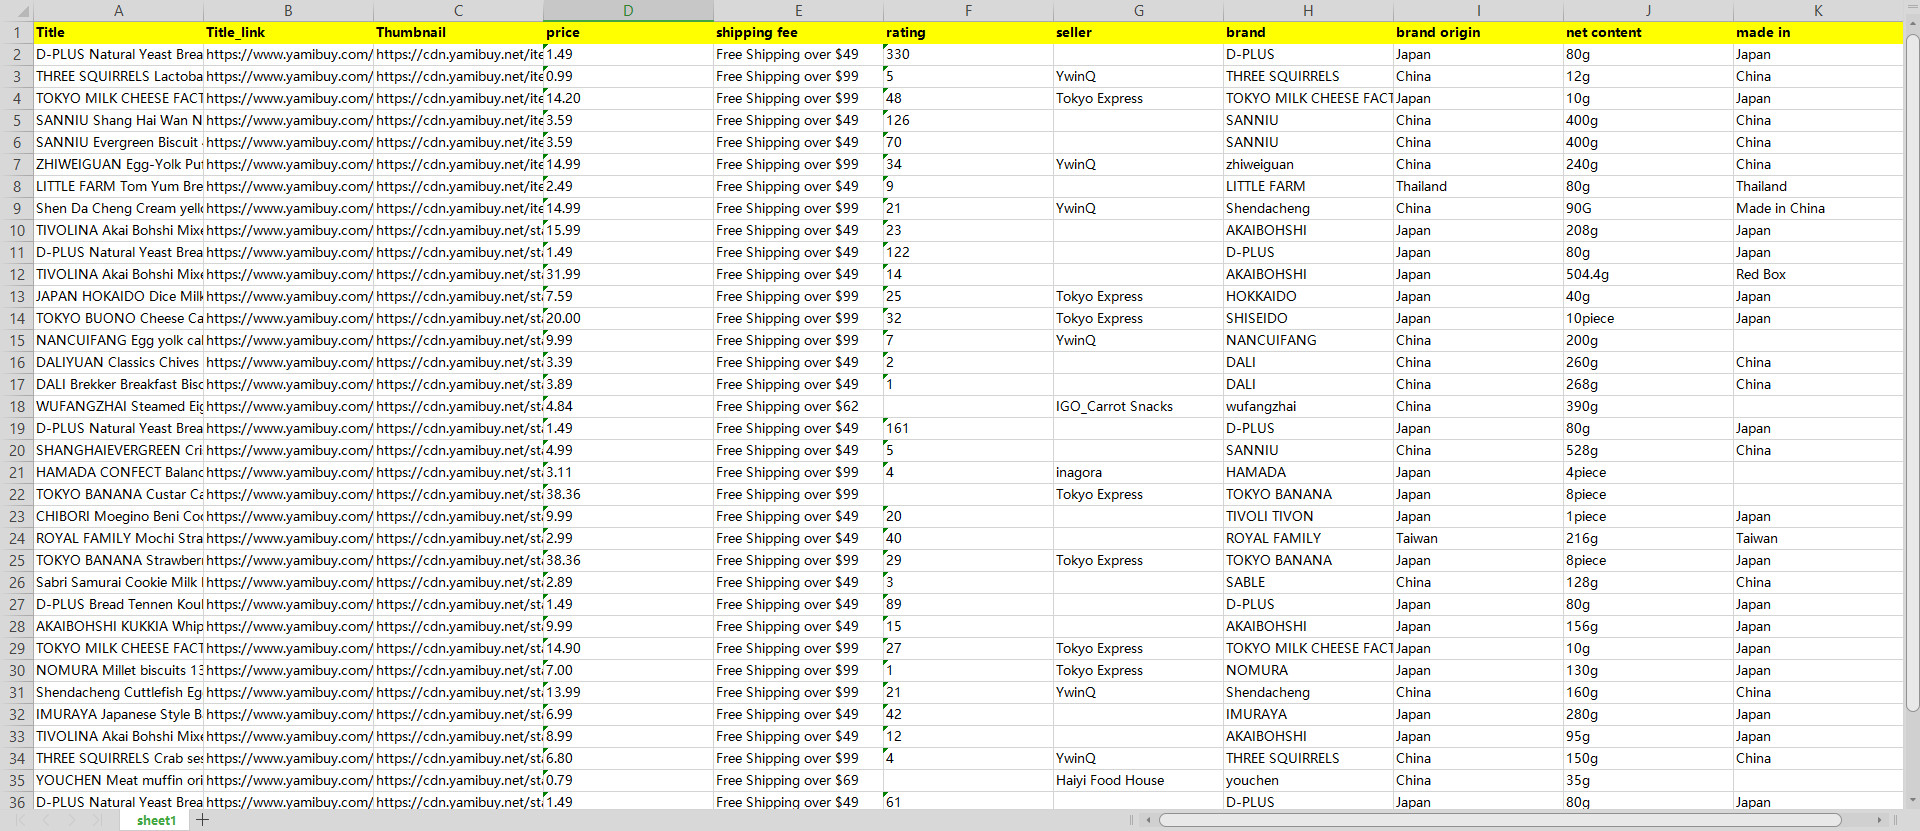Select the 'shipping fee' header cell
Screen dimensions: 1920x831
(798, 32)
